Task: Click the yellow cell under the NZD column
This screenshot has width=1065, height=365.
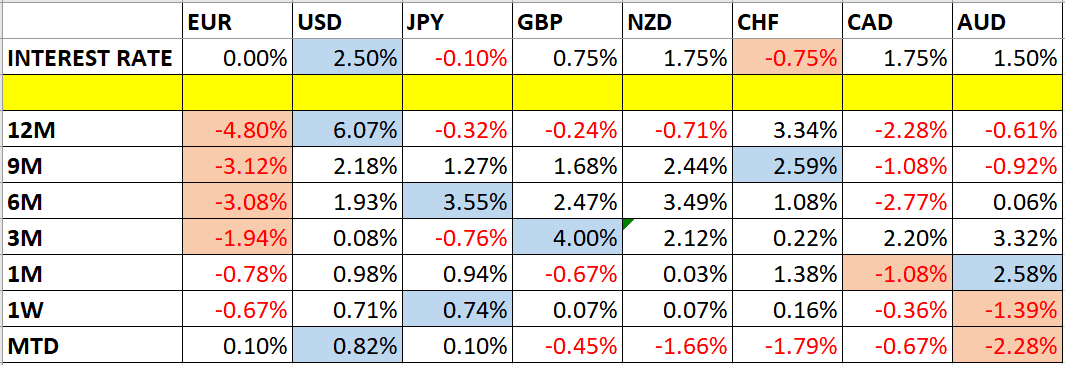Action: (677, 93)
